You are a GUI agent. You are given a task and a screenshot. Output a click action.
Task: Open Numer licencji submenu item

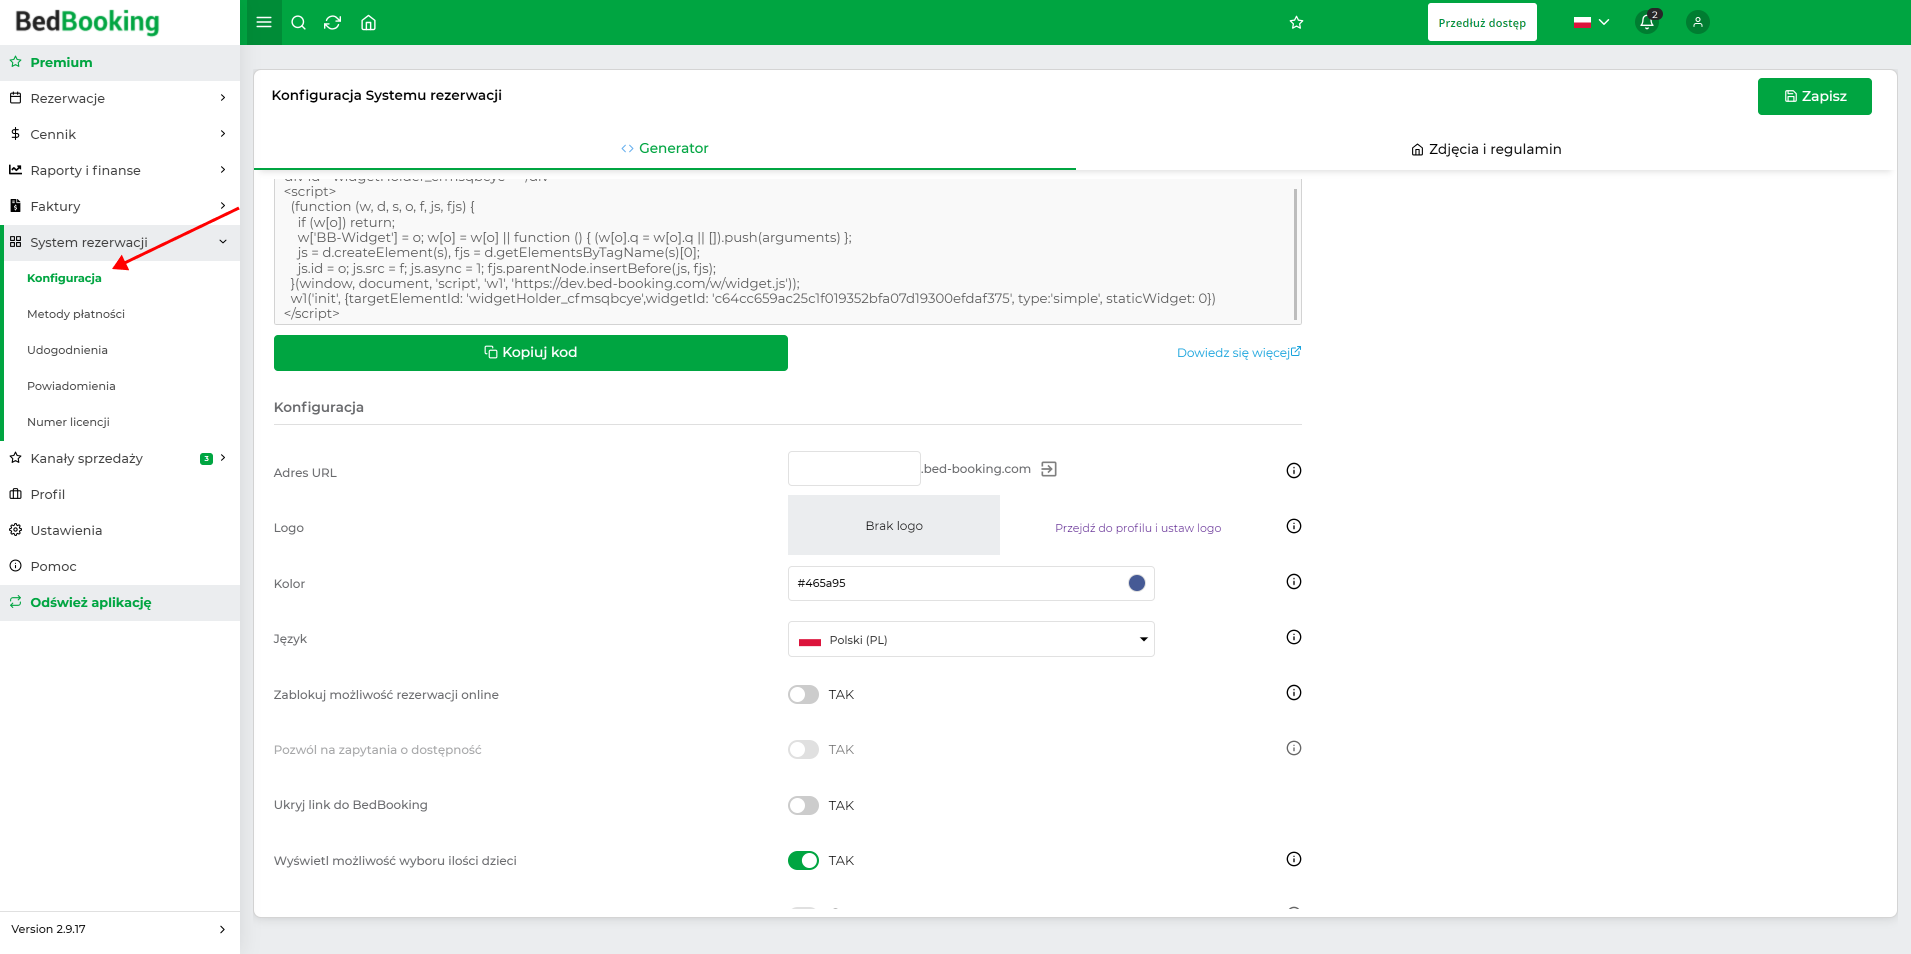click(x=68, y=422)
